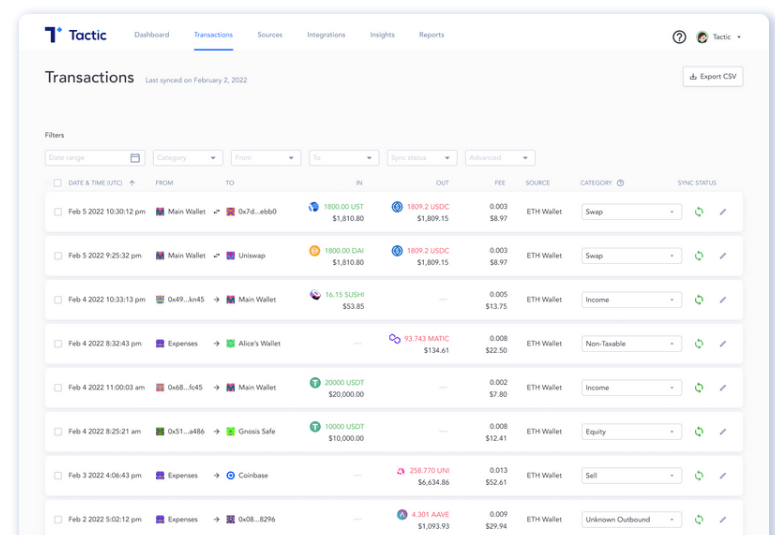This screenshot has width=775, height=535.
Task: Check the Feb 5 10:30:12 pm row
Action: 58,212
